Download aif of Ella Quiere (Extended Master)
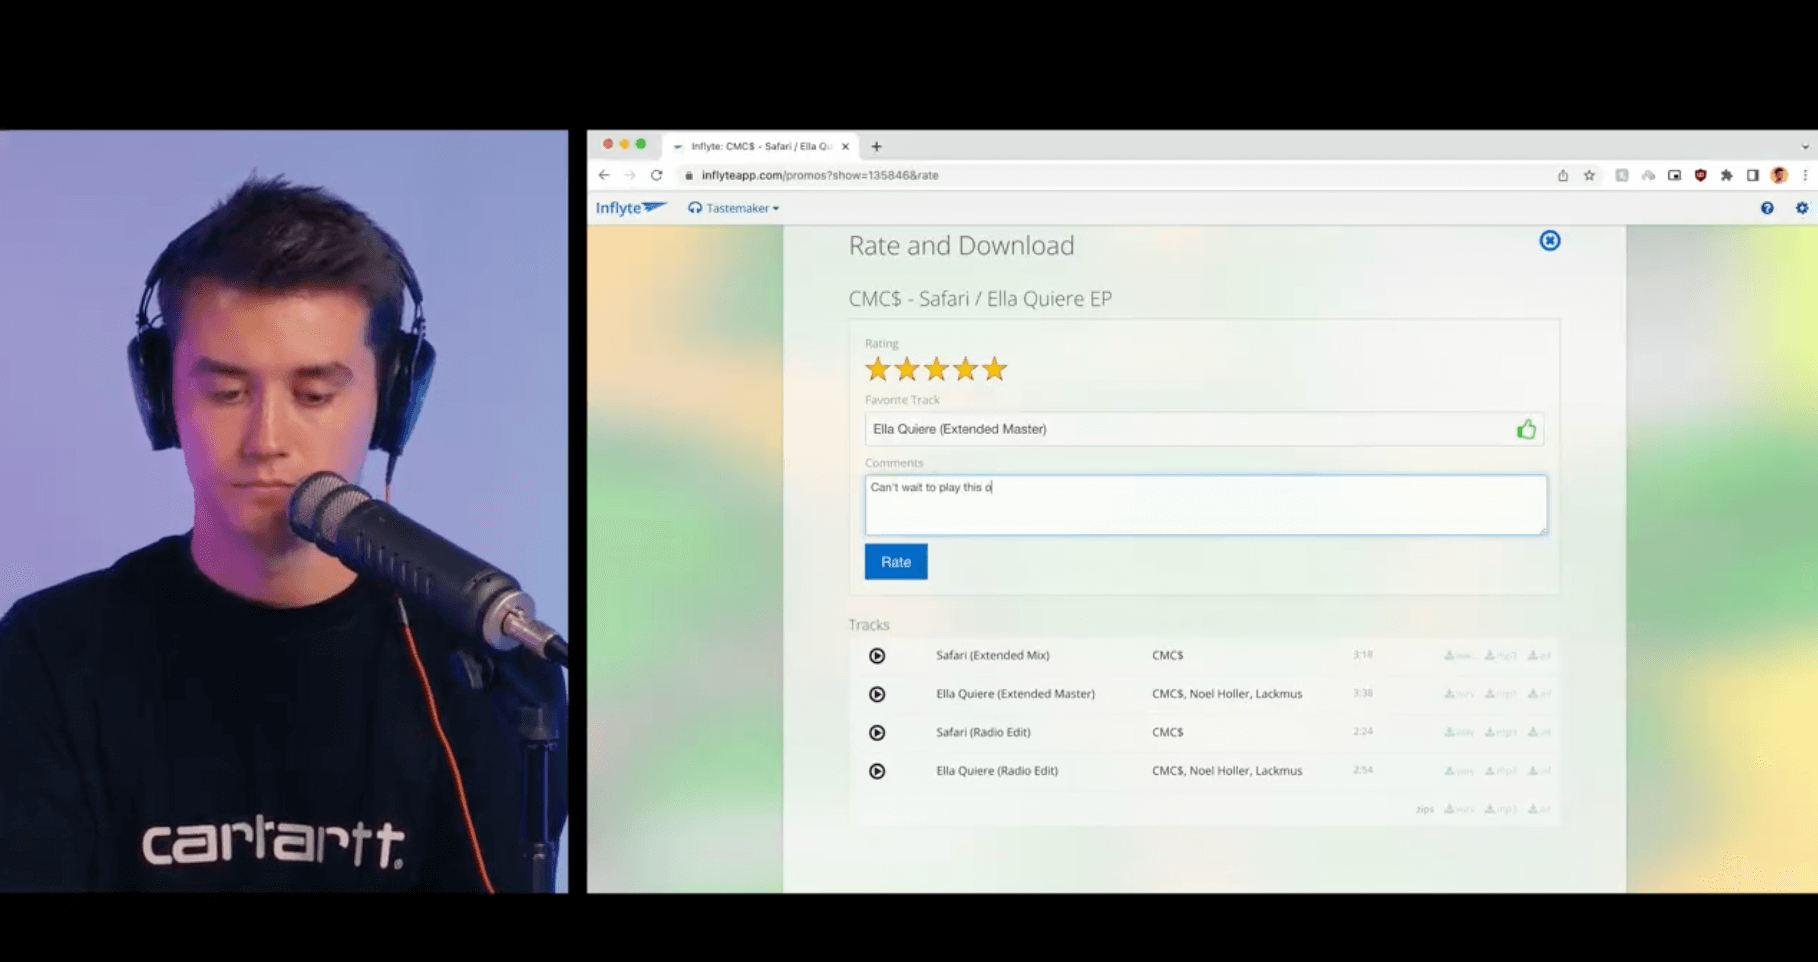 click(x=1540, y=694)
